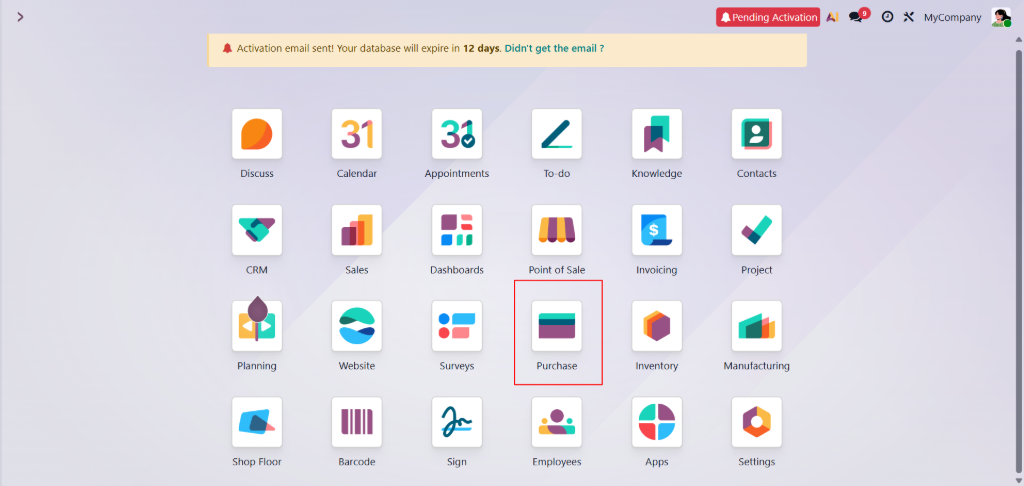Launch the Inventory module
The image size is (1024, 486).
click(x=657, y=327)
